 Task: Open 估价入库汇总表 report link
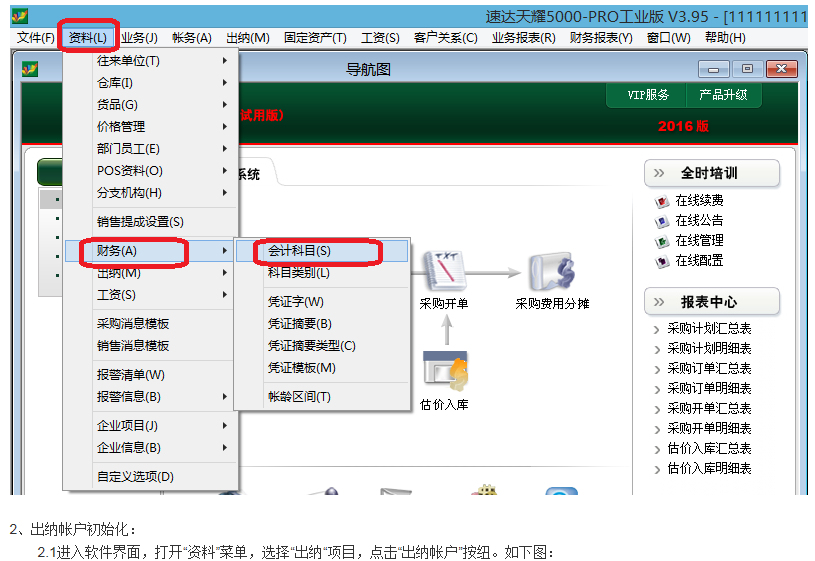[709, 449]
